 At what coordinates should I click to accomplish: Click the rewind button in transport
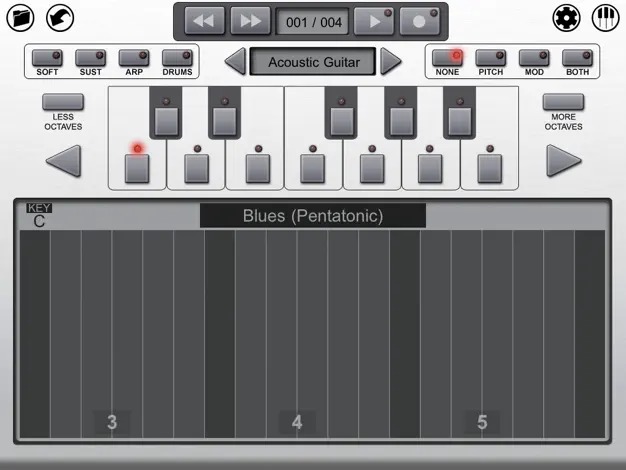[x=205, y=21]
